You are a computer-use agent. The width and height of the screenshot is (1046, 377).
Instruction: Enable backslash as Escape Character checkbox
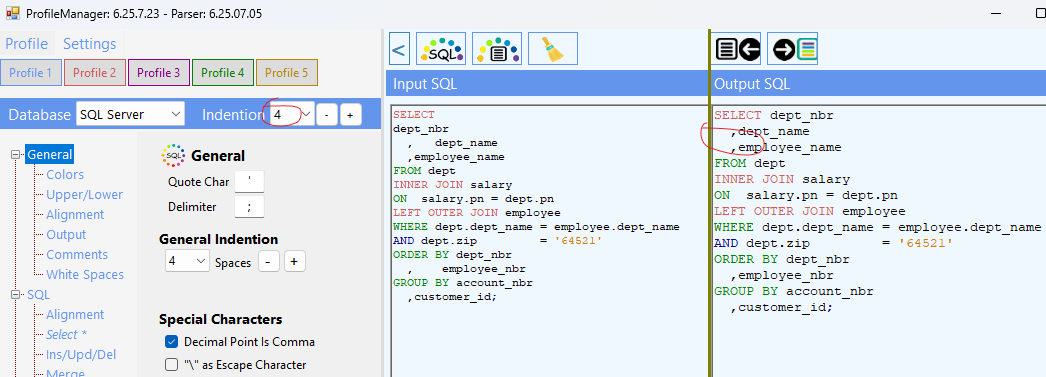tap(171, 365)
